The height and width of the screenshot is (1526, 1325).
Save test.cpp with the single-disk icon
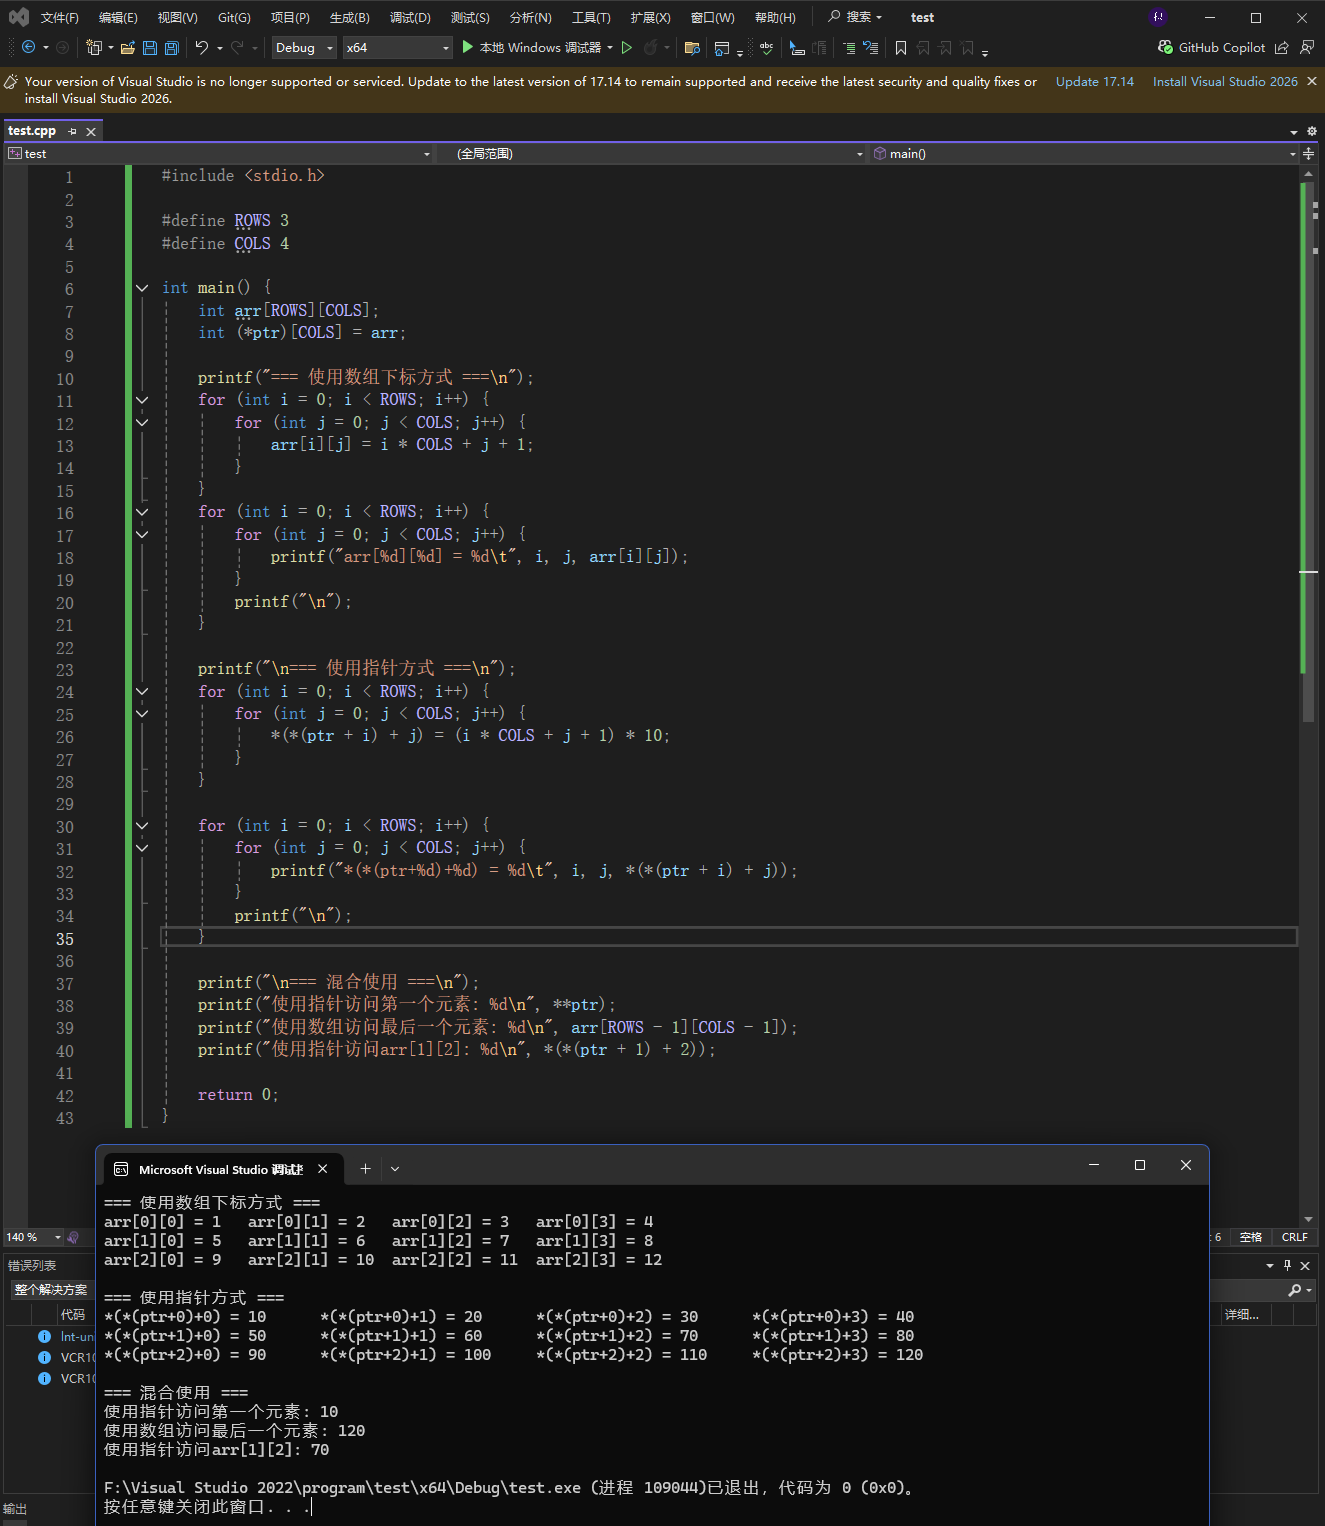150,47
